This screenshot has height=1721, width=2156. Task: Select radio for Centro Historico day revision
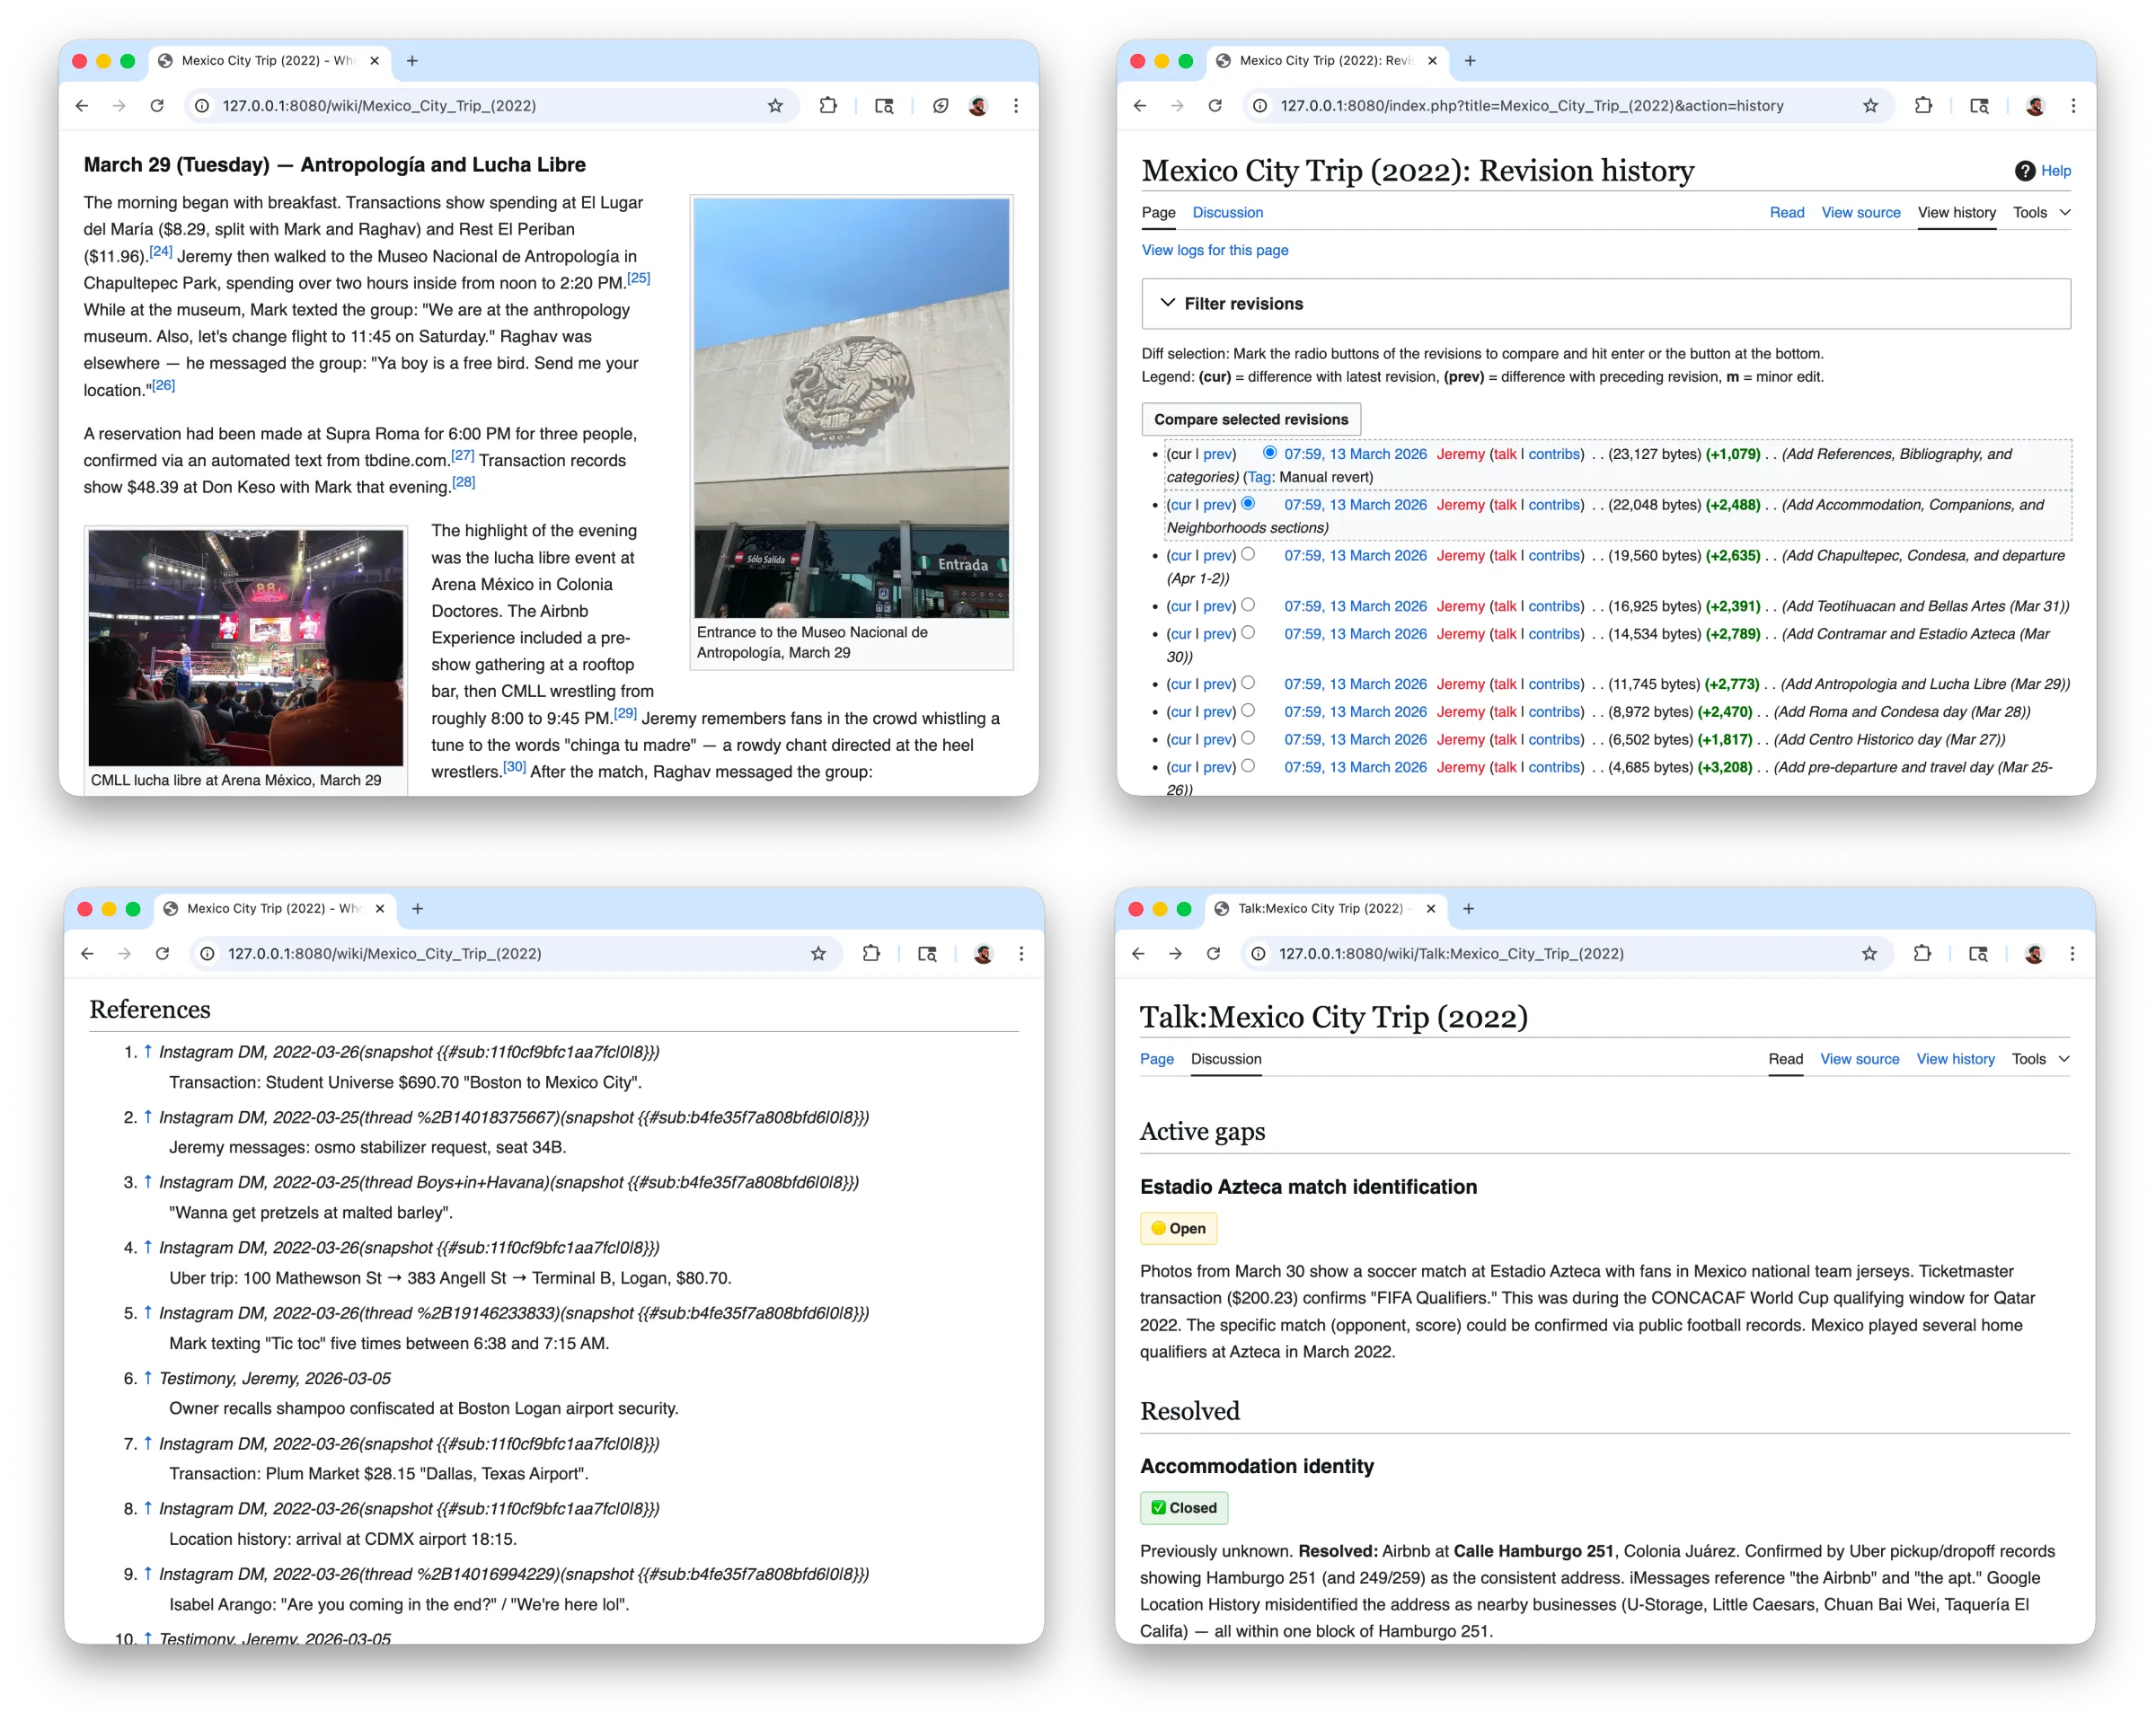(x=1248, y=738)
